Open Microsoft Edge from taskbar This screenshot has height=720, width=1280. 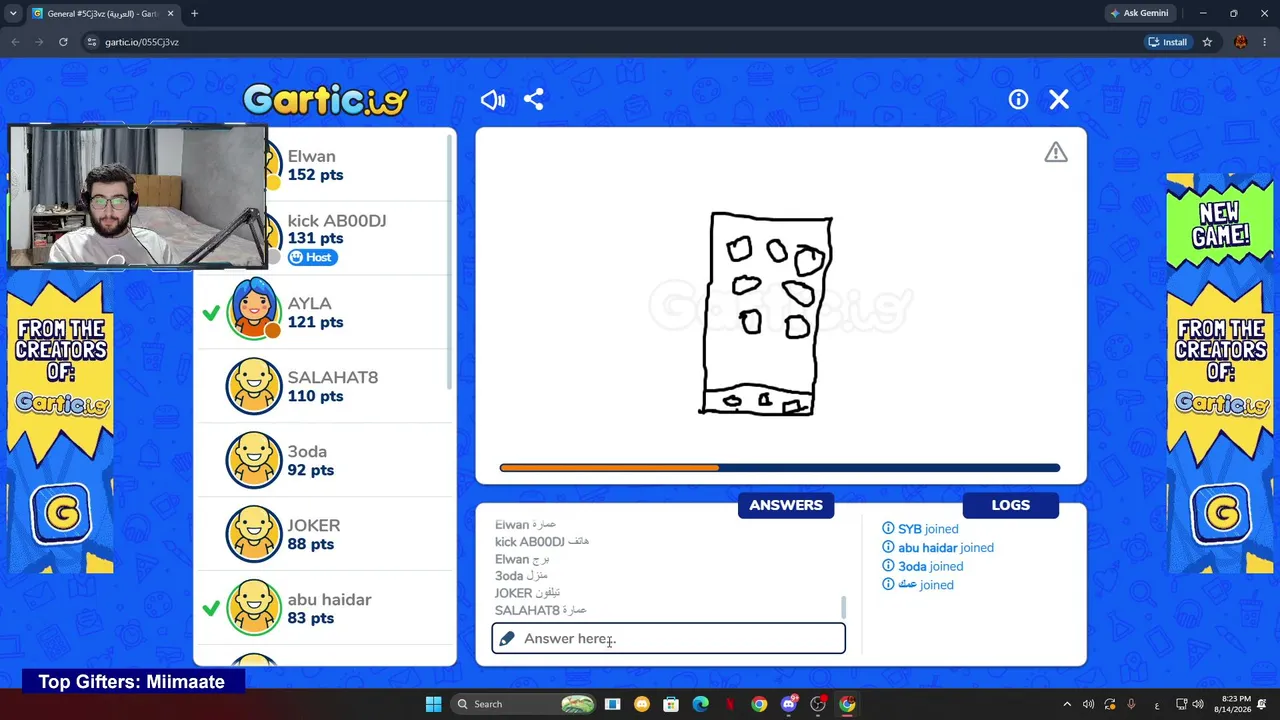[x=701, y=704]
